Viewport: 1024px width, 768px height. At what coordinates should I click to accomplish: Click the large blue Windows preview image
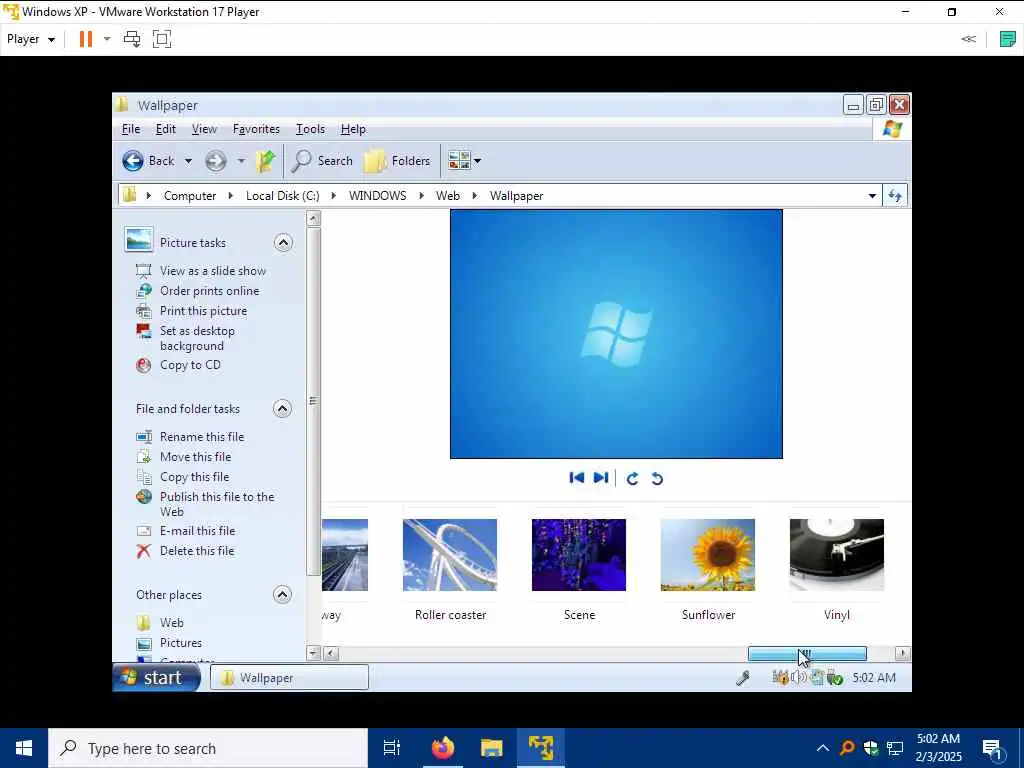[616, 334]
